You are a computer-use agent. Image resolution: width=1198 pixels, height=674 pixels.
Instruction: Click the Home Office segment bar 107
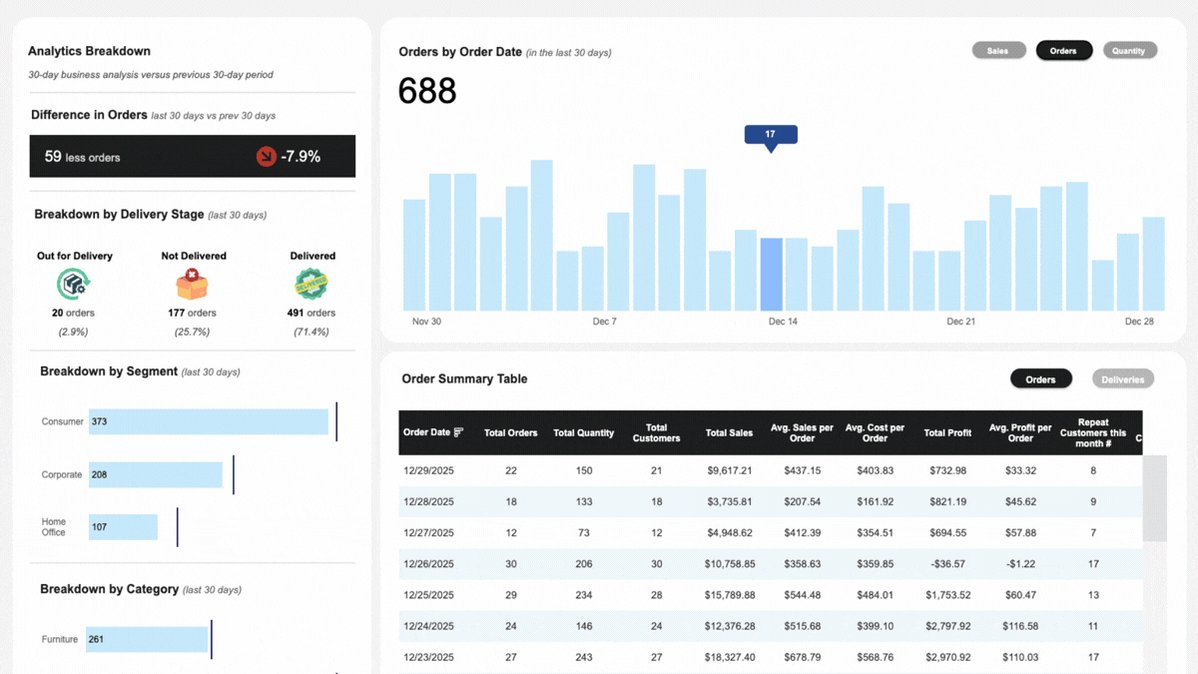coord(123,527)
